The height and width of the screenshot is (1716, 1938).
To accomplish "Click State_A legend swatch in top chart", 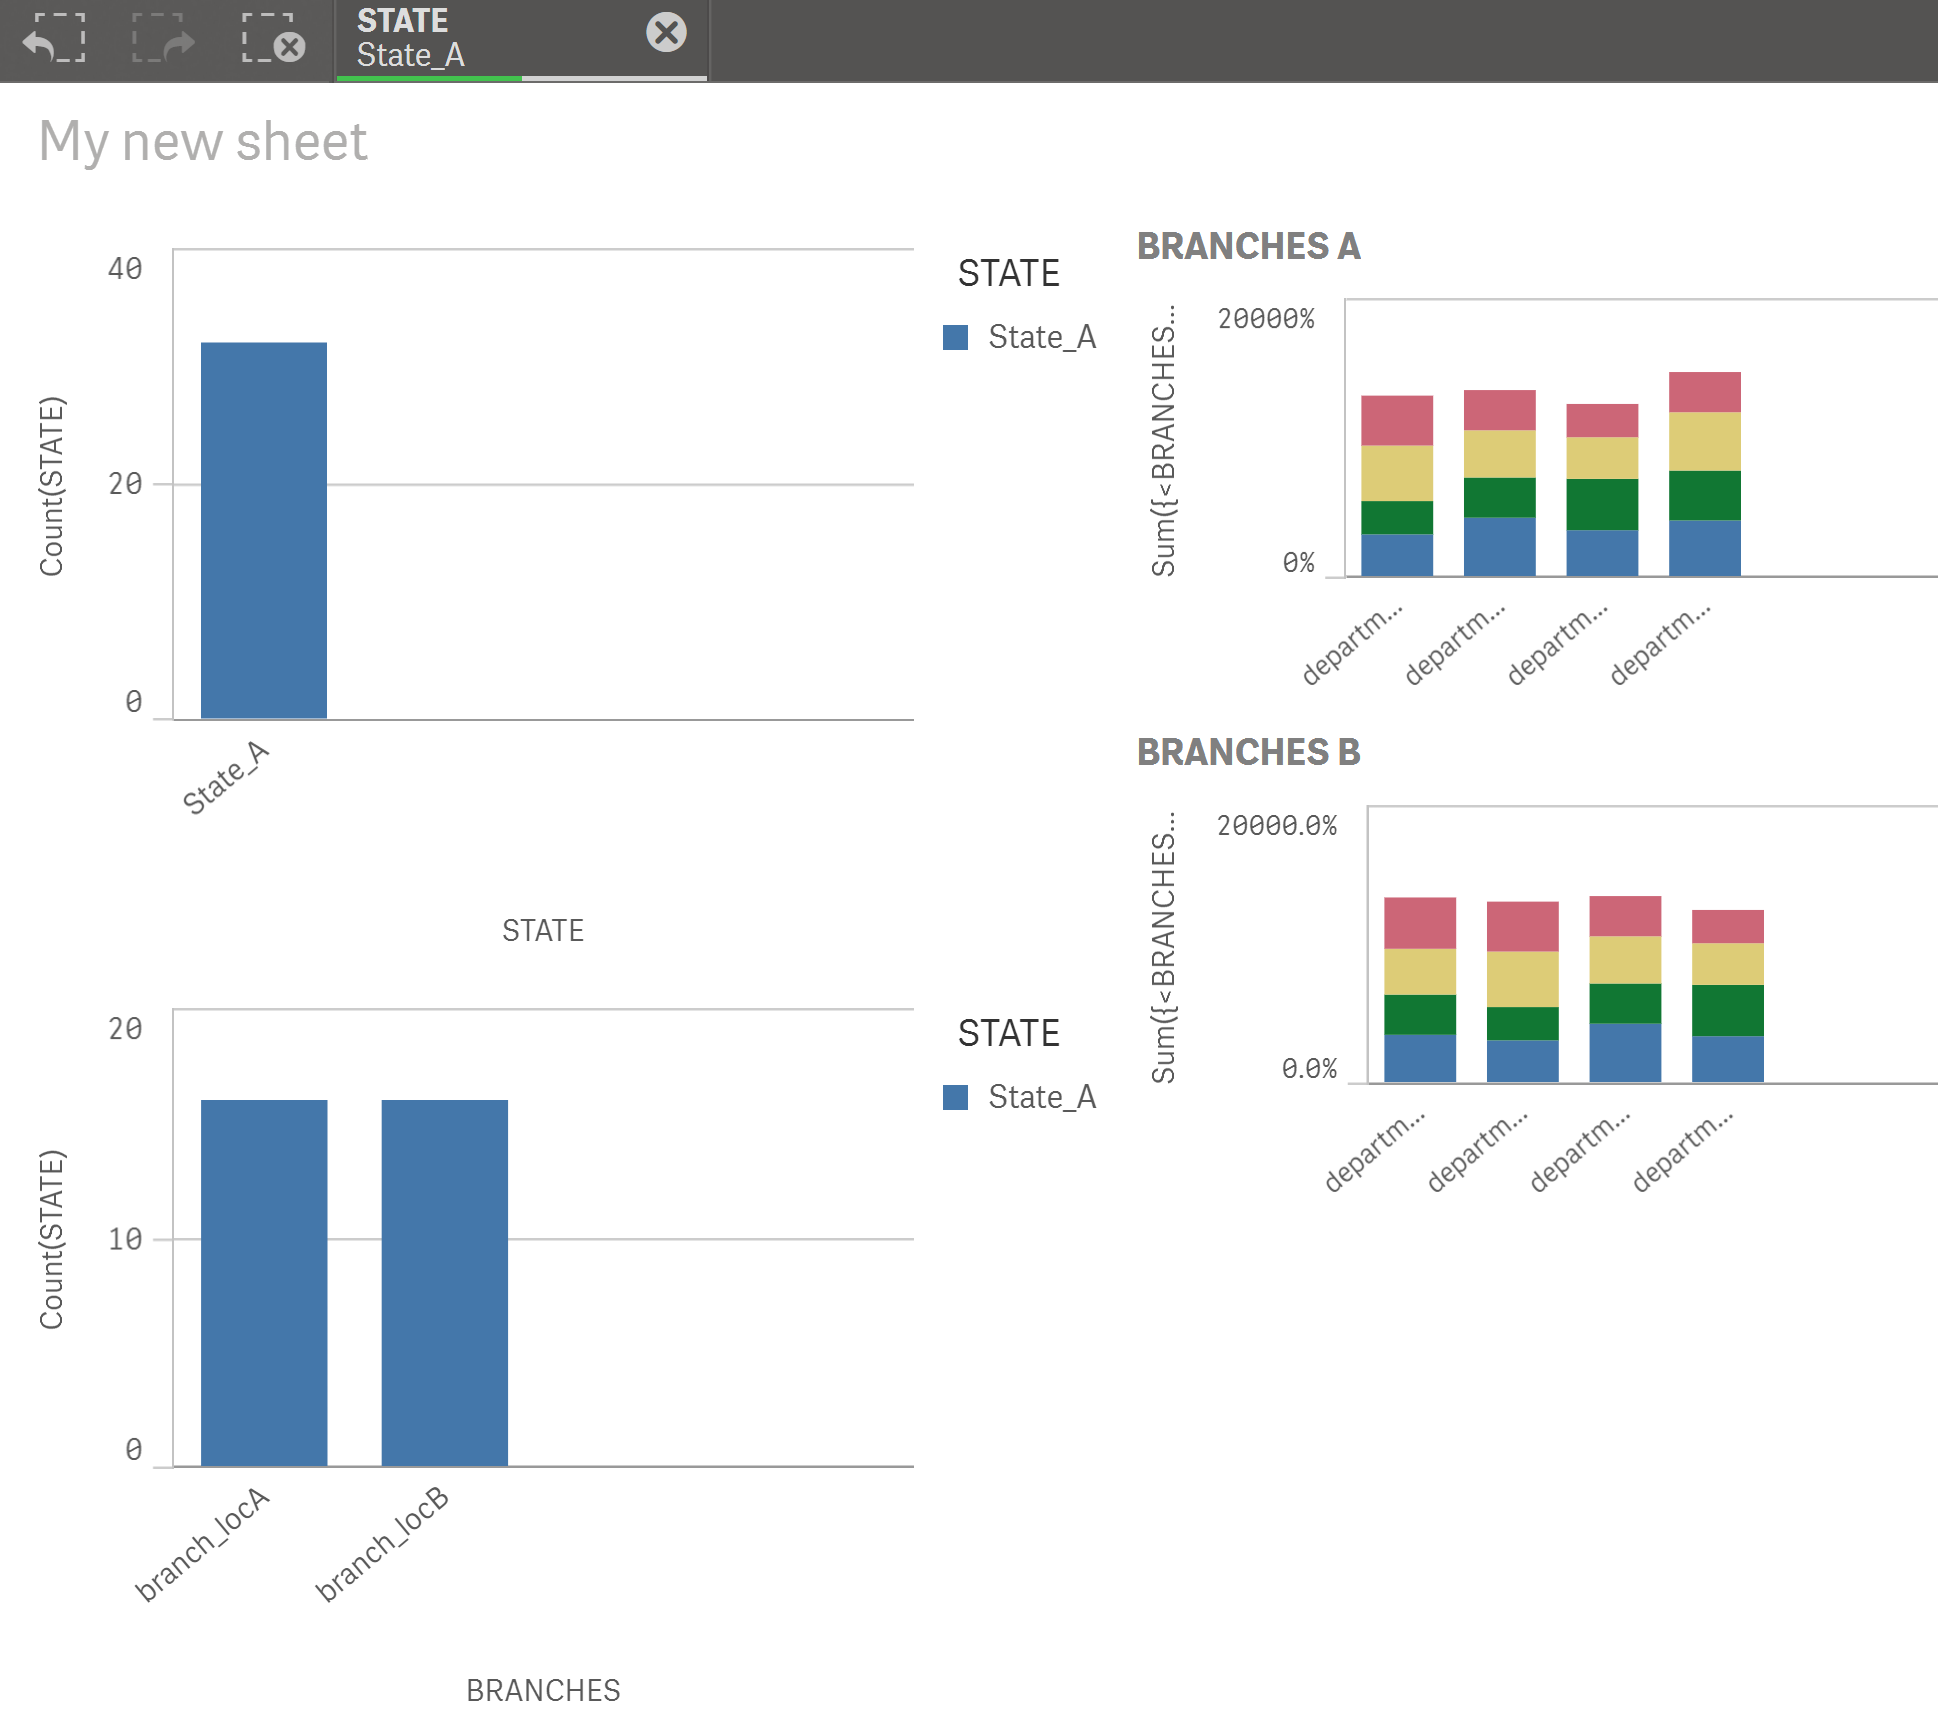I will pyautogui.click(x=955, y=337).
